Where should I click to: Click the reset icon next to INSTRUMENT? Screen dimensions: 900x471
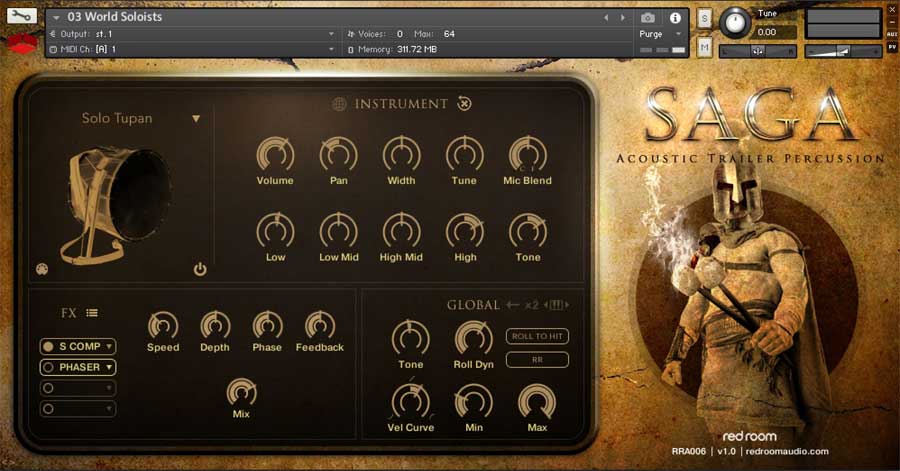[x=464, y=104]
